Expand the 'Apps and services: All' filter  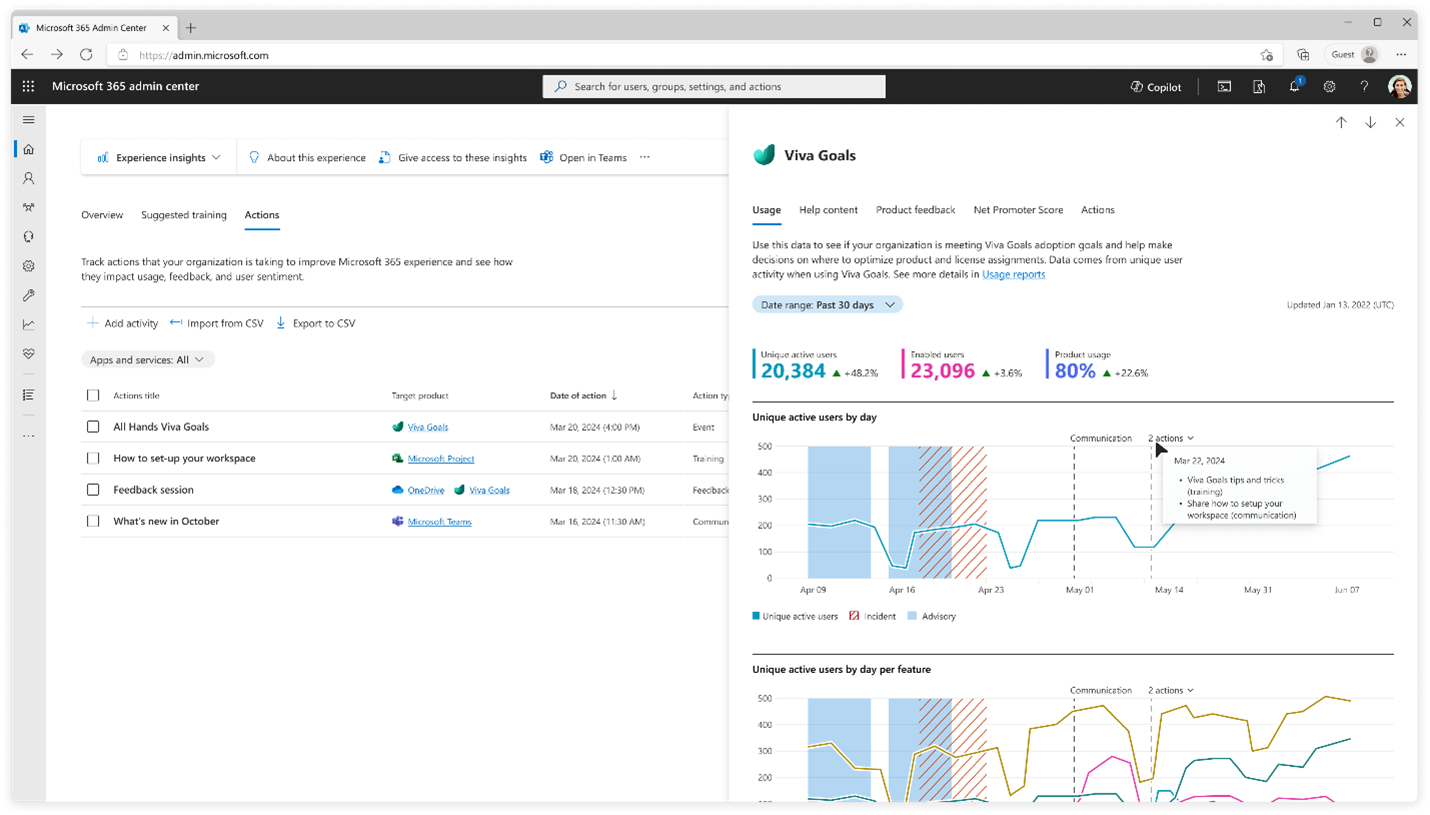pos(147,359)
